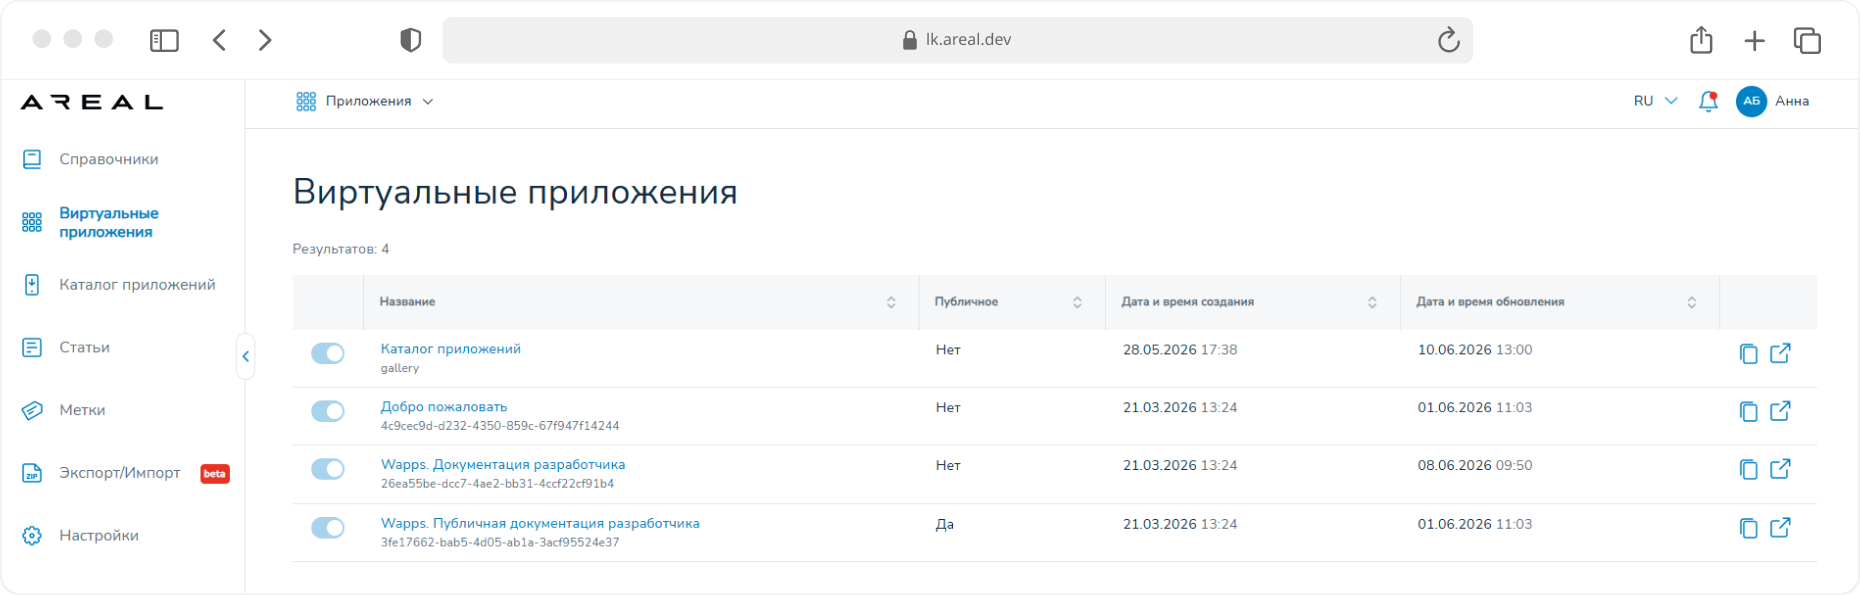The image size is (1860, 595).
Task: Show browser tab overview
Action: [1807, 40]
